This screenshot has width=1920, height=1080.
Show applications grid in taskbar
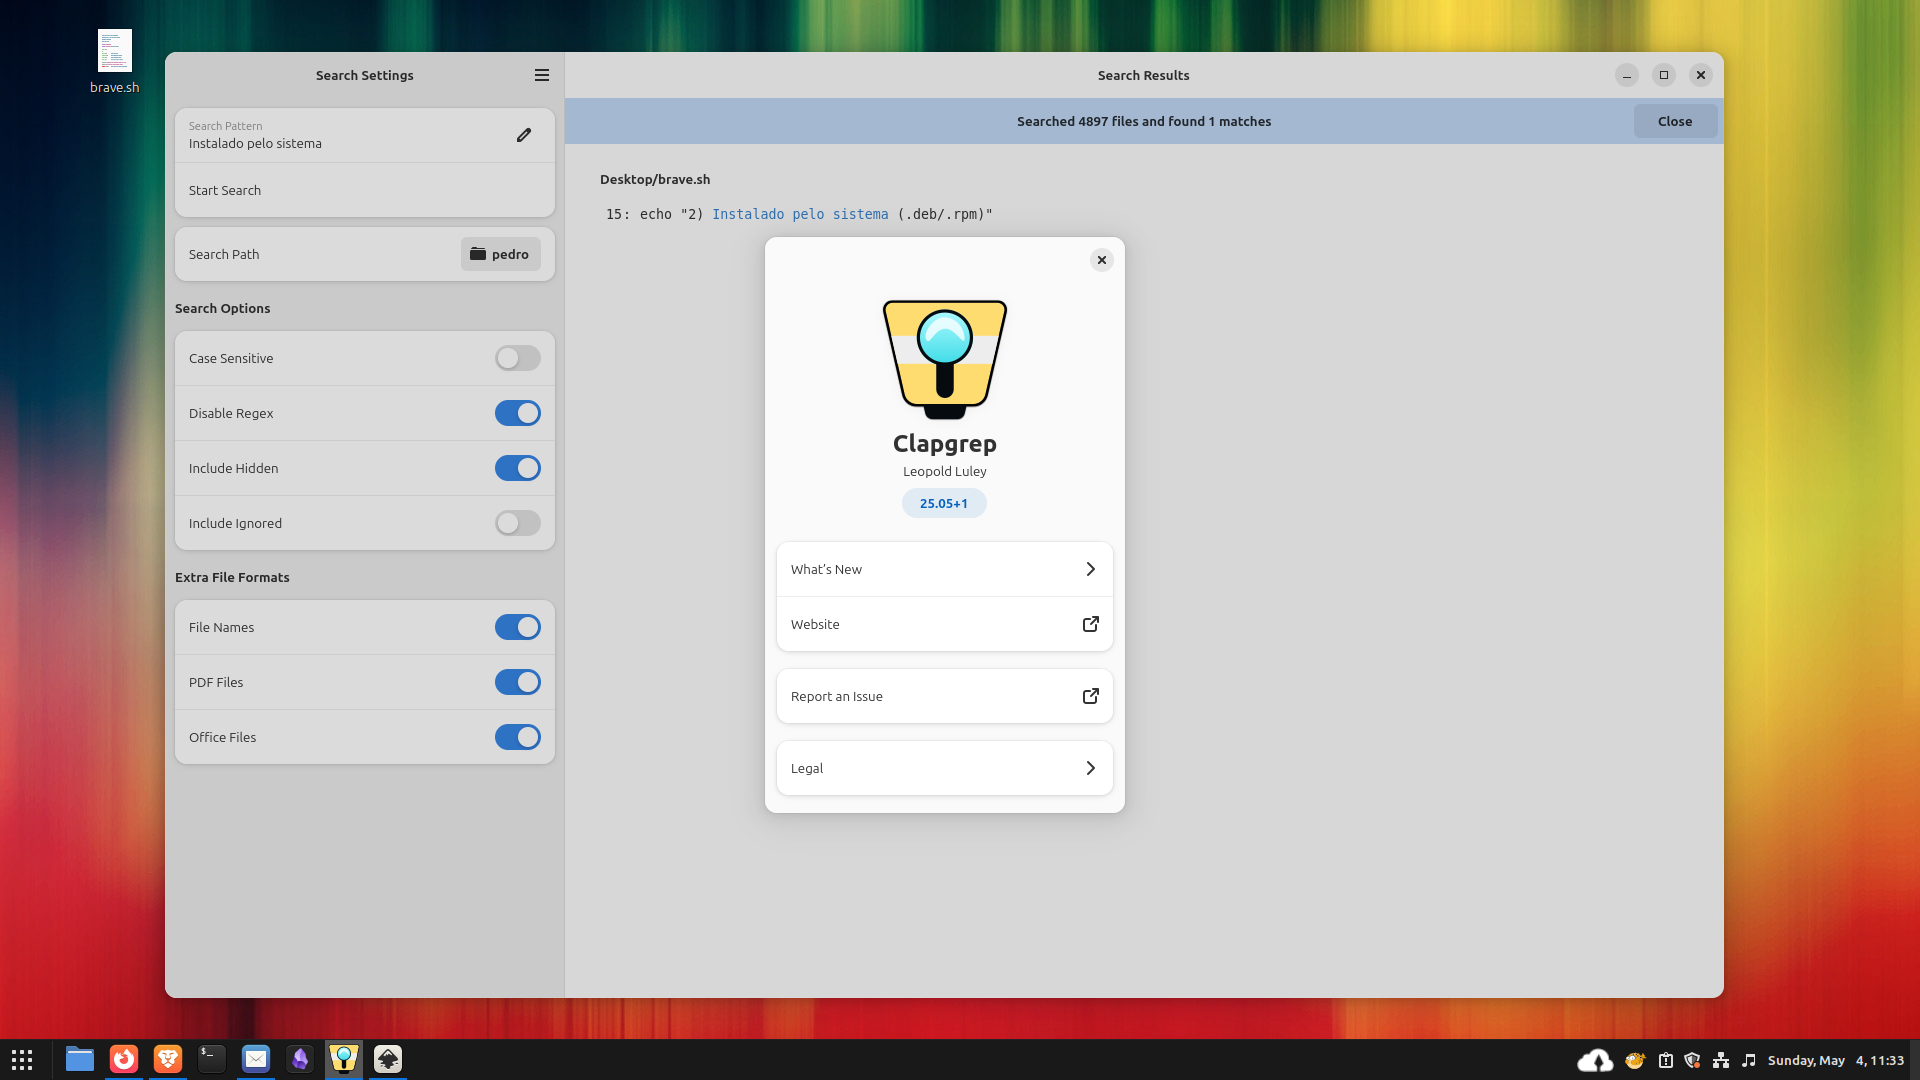pyautogui.click(x=22, y=1059)
